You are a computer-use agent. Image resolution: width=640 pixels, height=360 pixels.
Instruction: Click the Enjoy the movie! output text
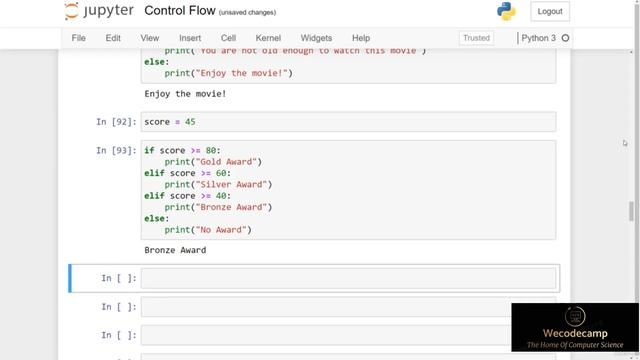(185, 94)
